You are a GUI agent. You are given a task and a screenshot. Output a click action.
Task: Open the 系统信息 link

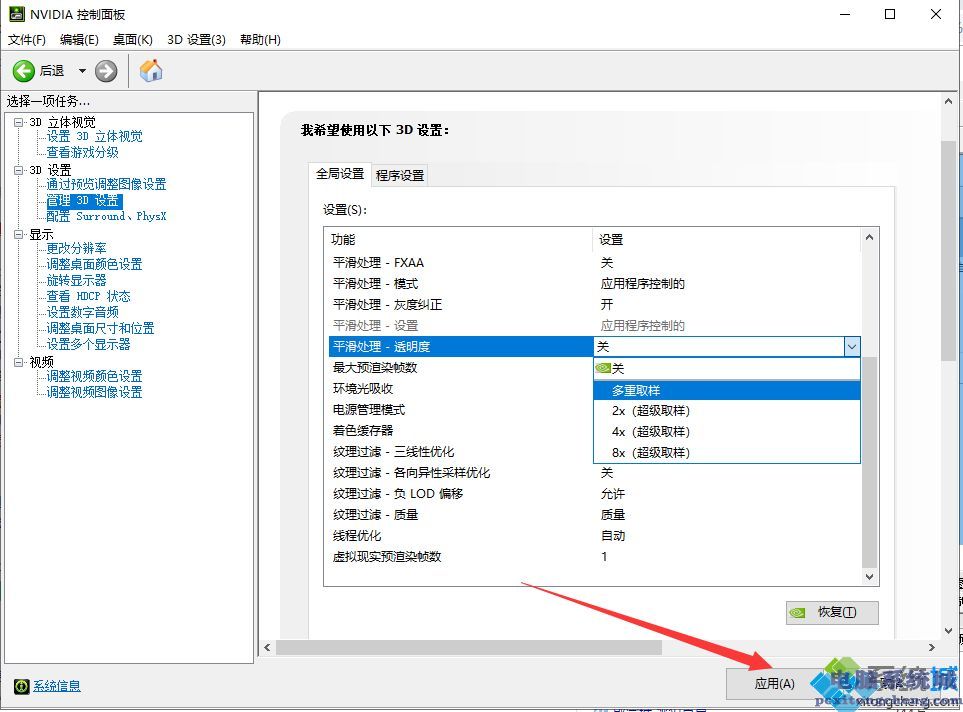57,686
